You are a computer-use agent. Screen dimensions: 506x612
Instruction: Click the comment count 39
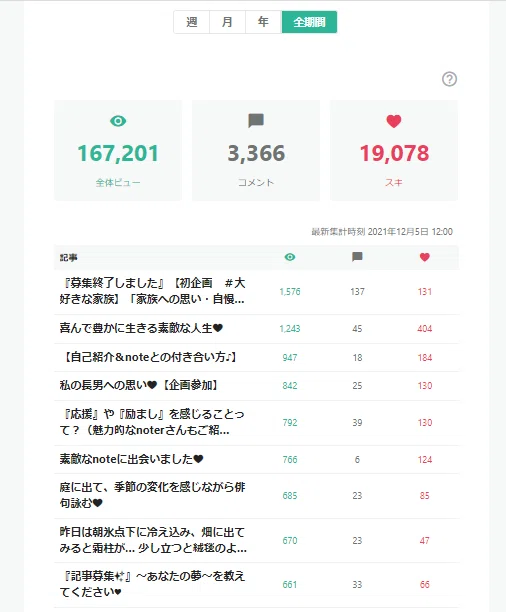[357, 423]
